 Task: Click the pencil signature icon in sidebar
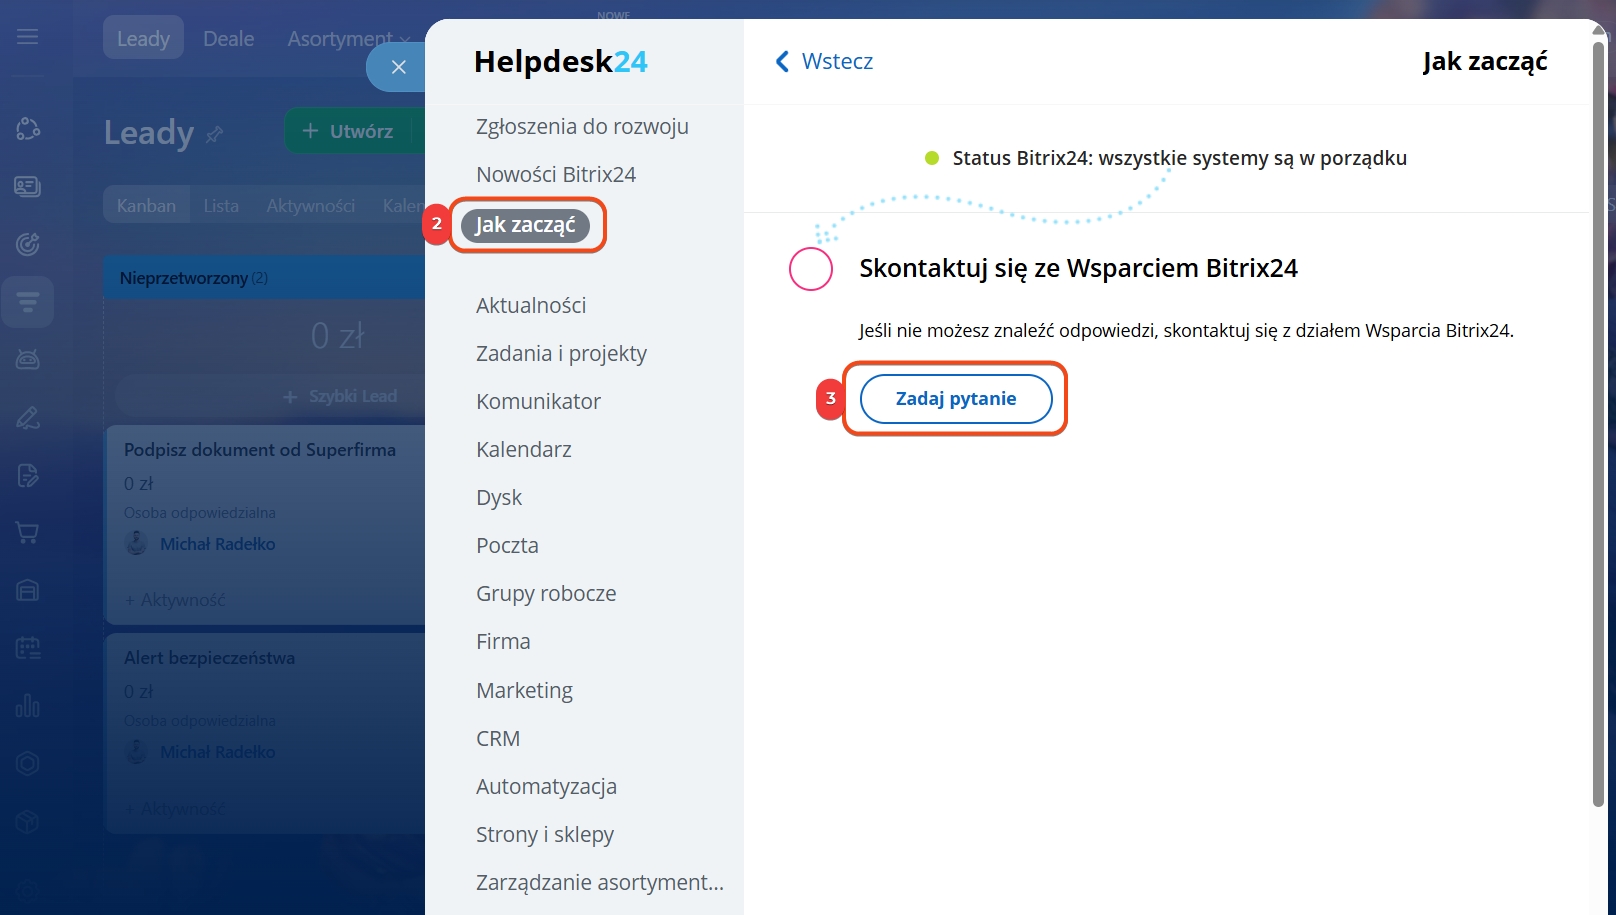[28, 417]
